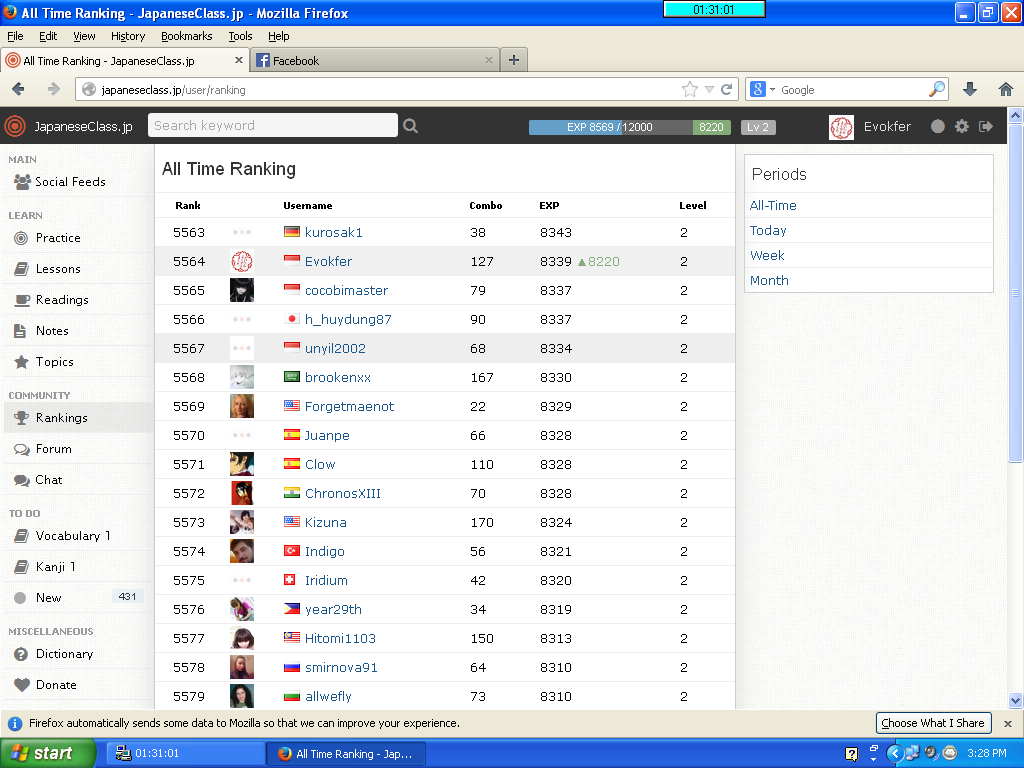Open a new tab with plus button
The image size is (1024, 768).
pos(513,60)
